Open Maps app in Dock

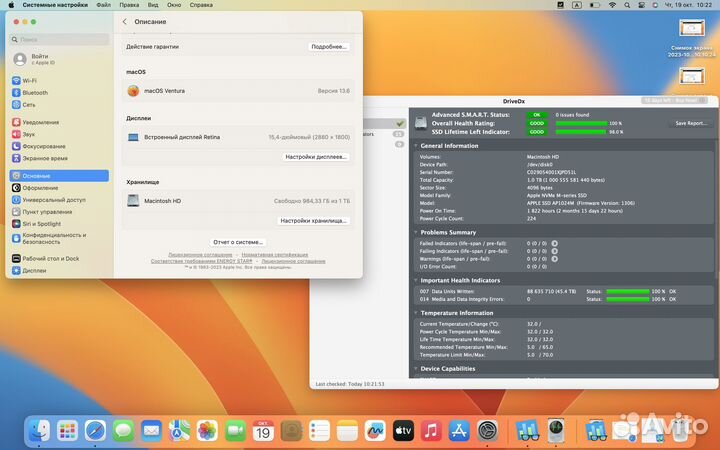[180, 431]
